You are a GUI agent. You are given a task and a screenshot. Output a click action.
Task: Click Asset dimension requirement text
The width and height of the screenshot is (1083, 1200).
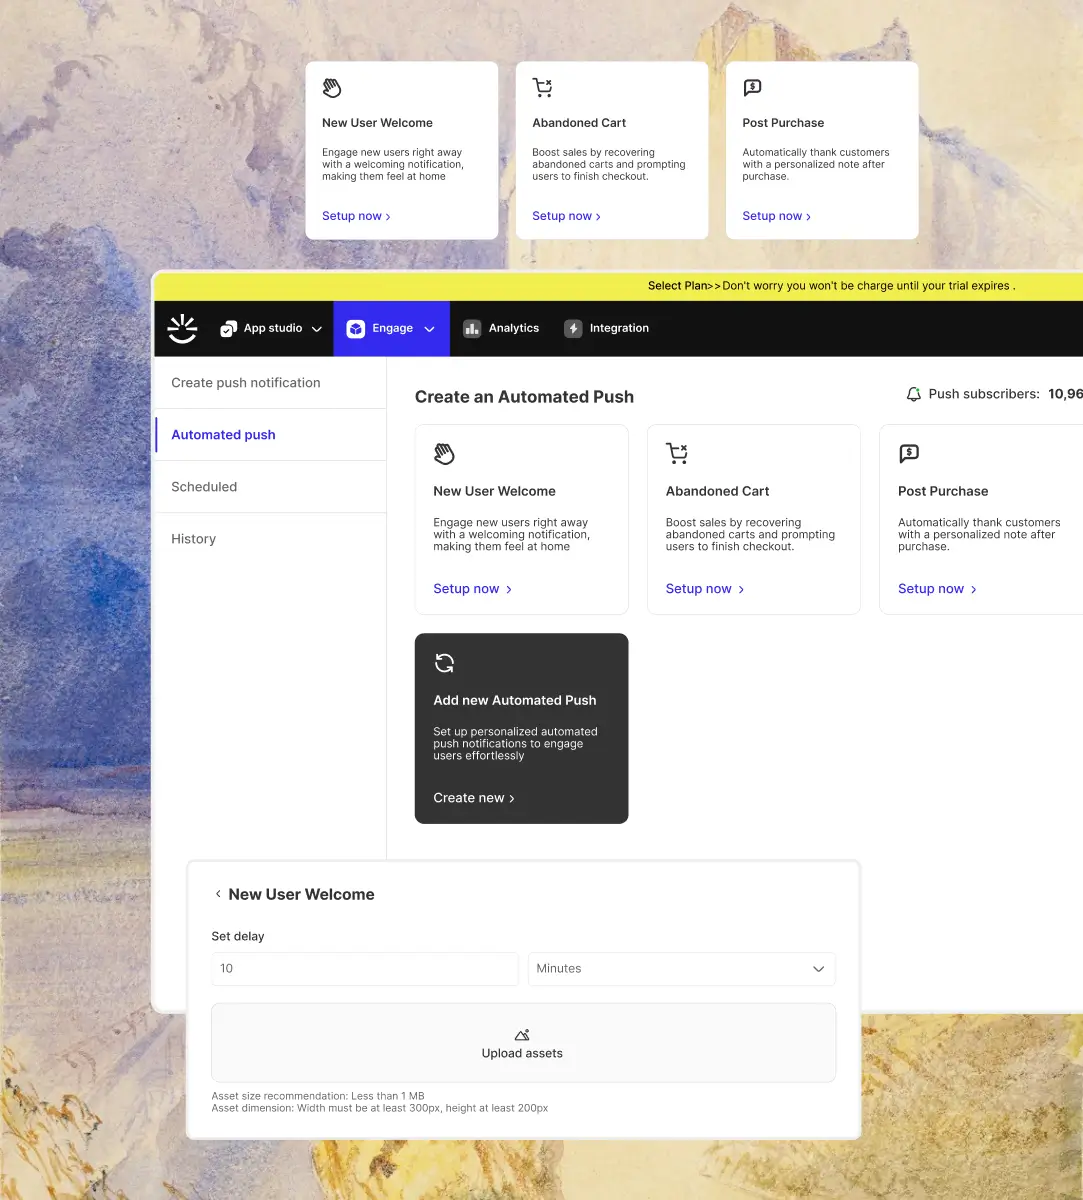(380, 1108)
